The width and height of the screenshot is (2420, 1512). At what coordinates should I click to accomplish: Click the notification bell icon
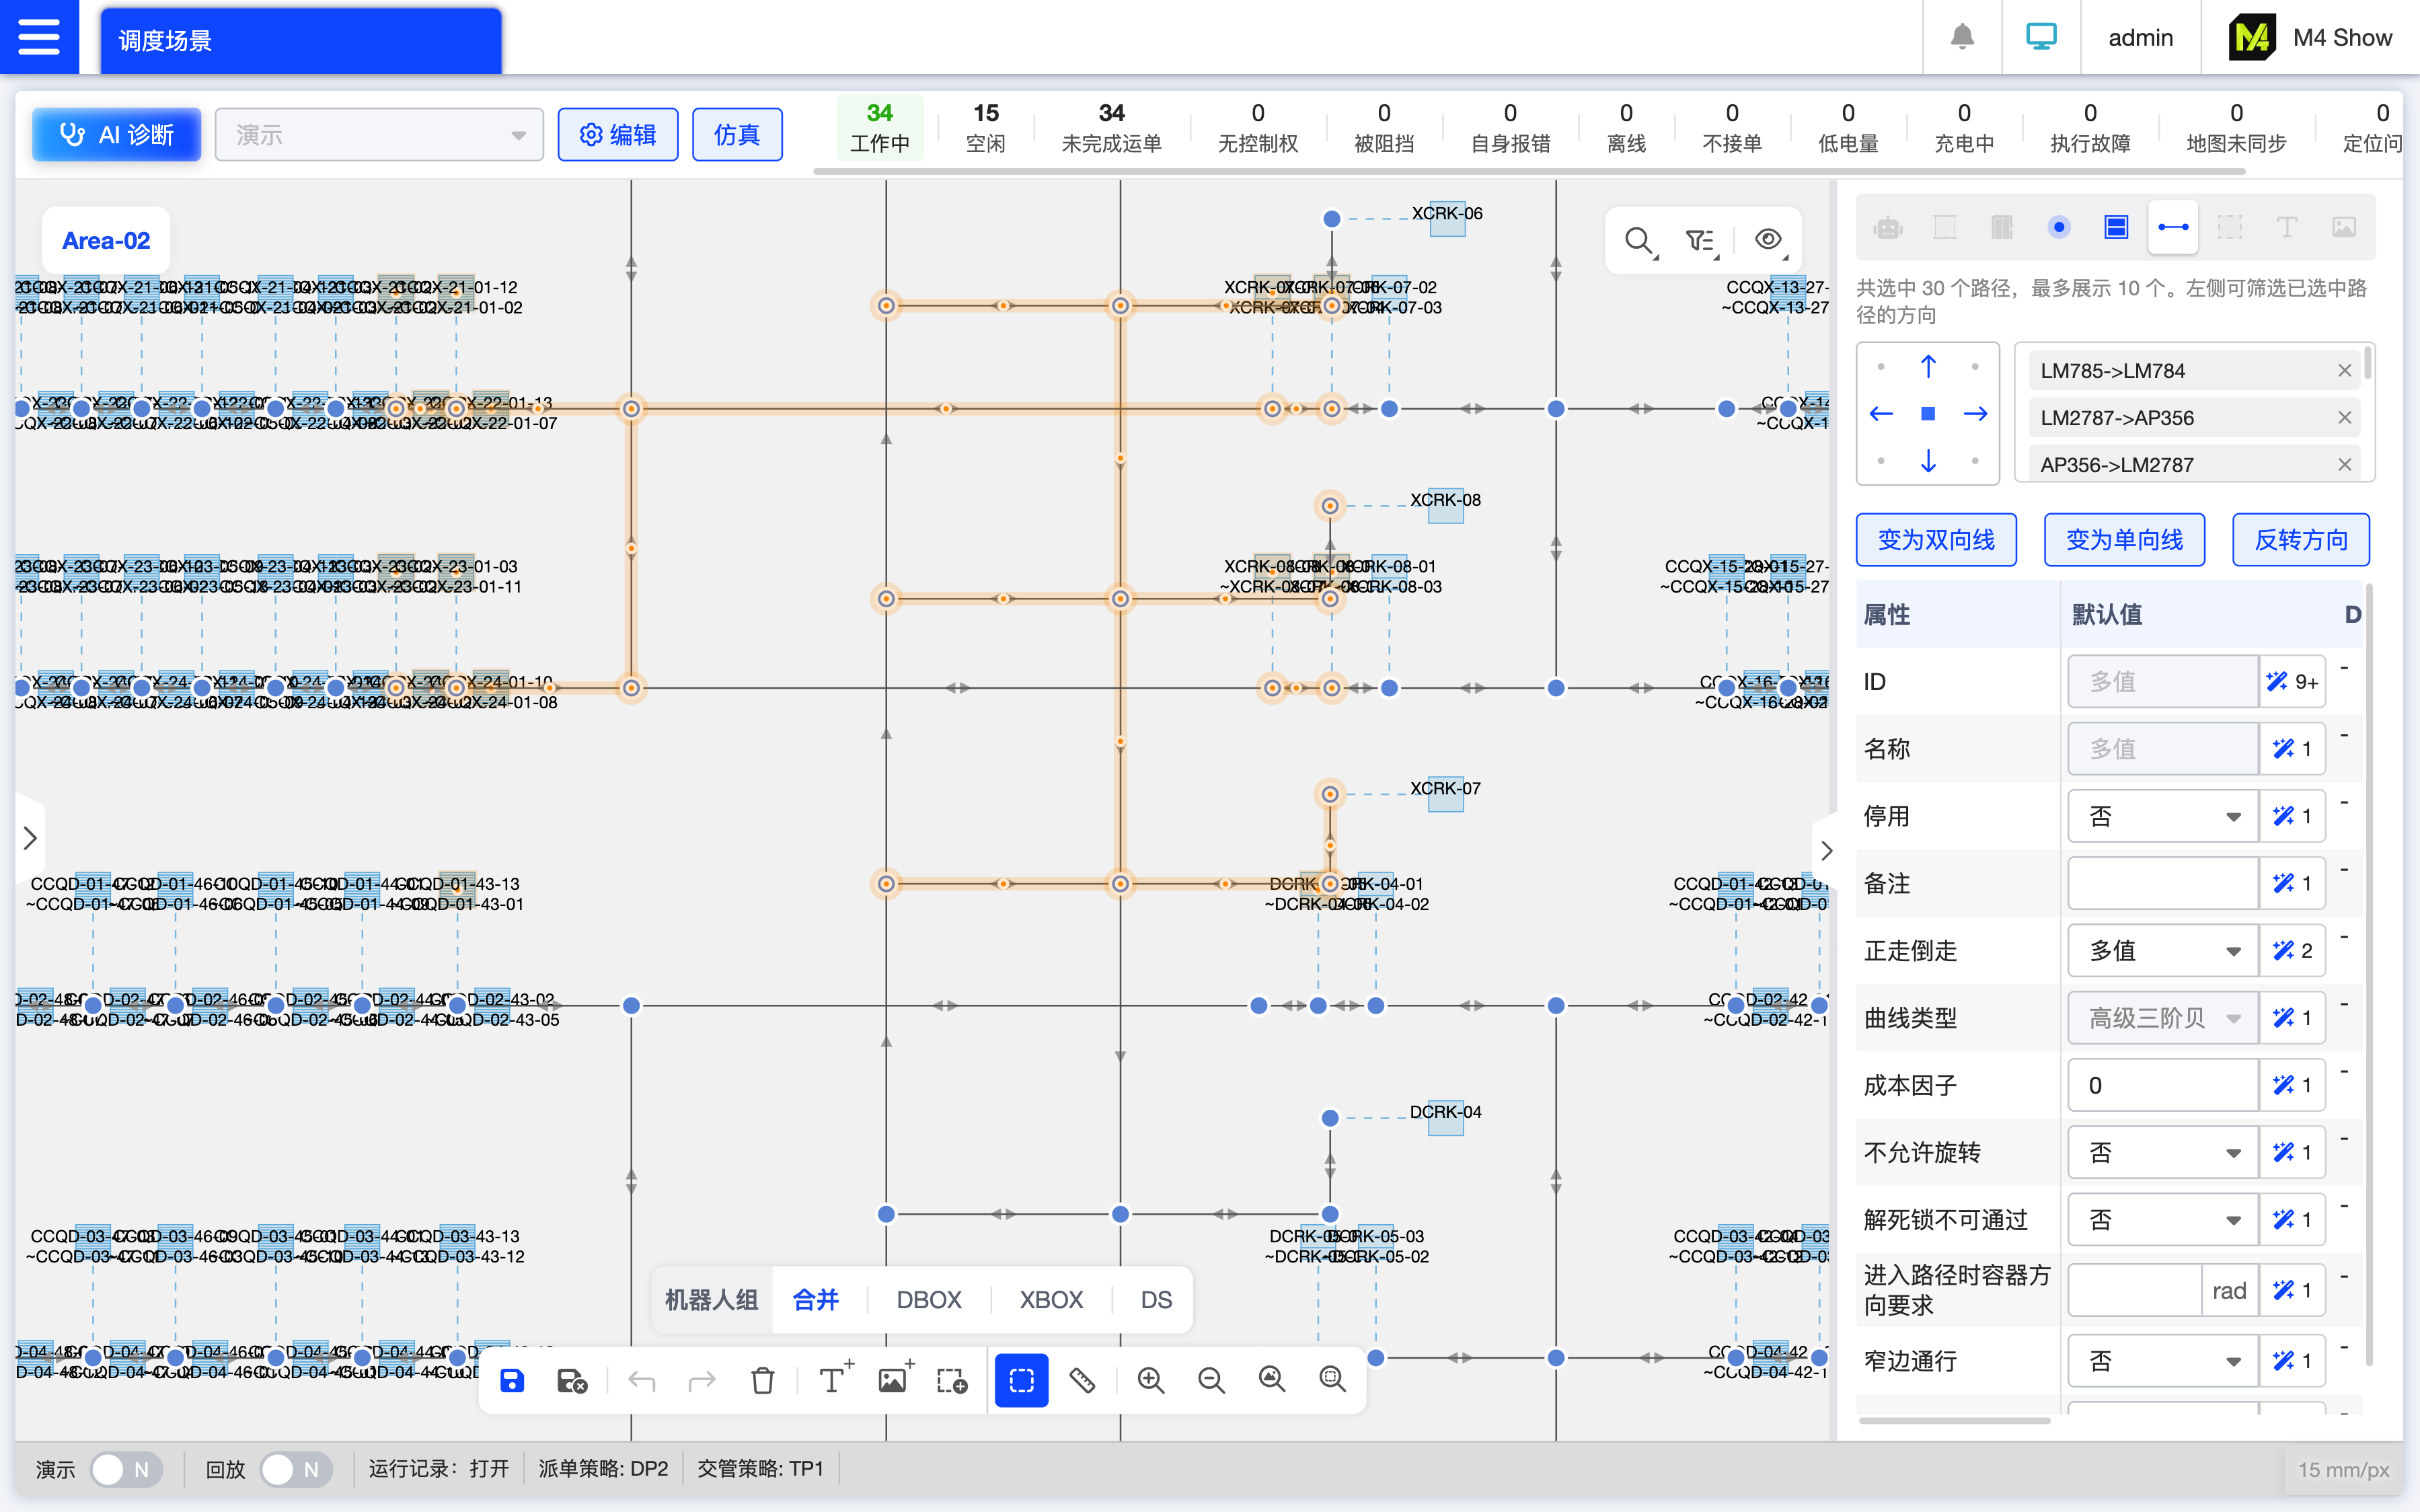pos(1962,37)
